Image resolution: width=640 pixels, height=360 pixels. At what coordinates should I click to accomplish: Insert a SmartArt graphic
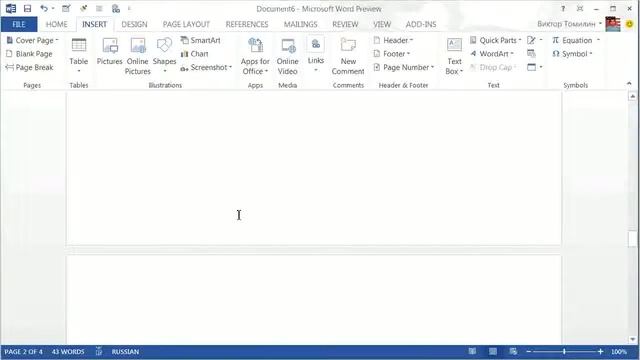(200, 40)
